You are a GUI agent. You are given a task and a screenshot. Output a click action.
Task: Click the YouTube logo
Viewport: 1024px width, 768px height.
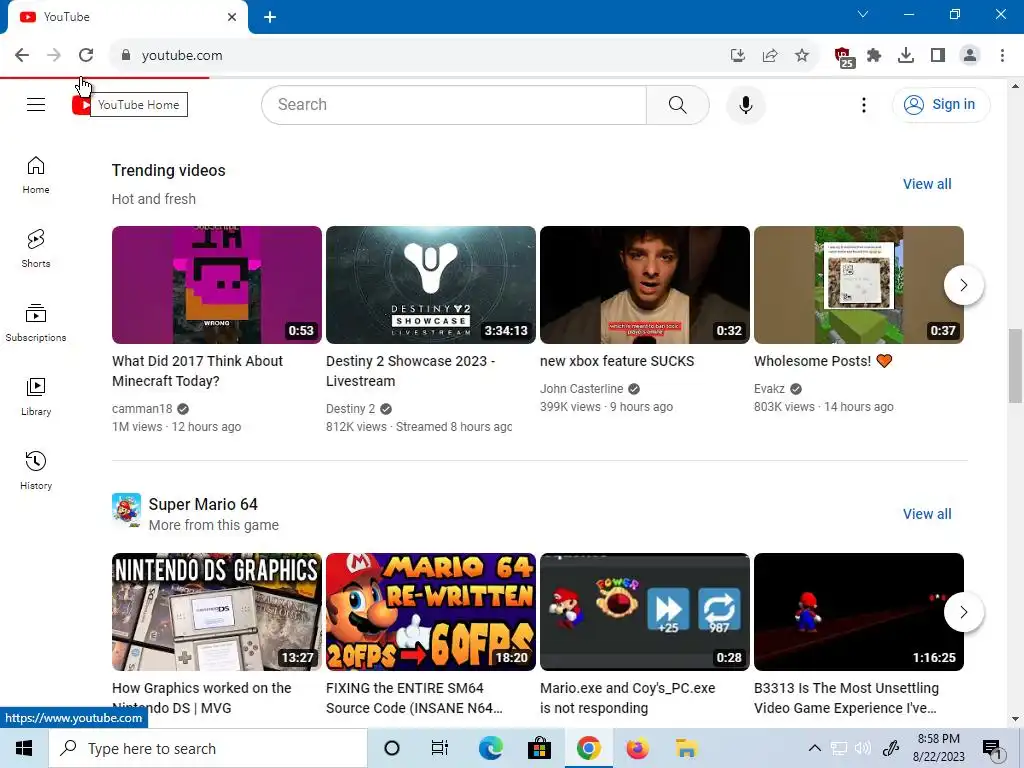82,104
